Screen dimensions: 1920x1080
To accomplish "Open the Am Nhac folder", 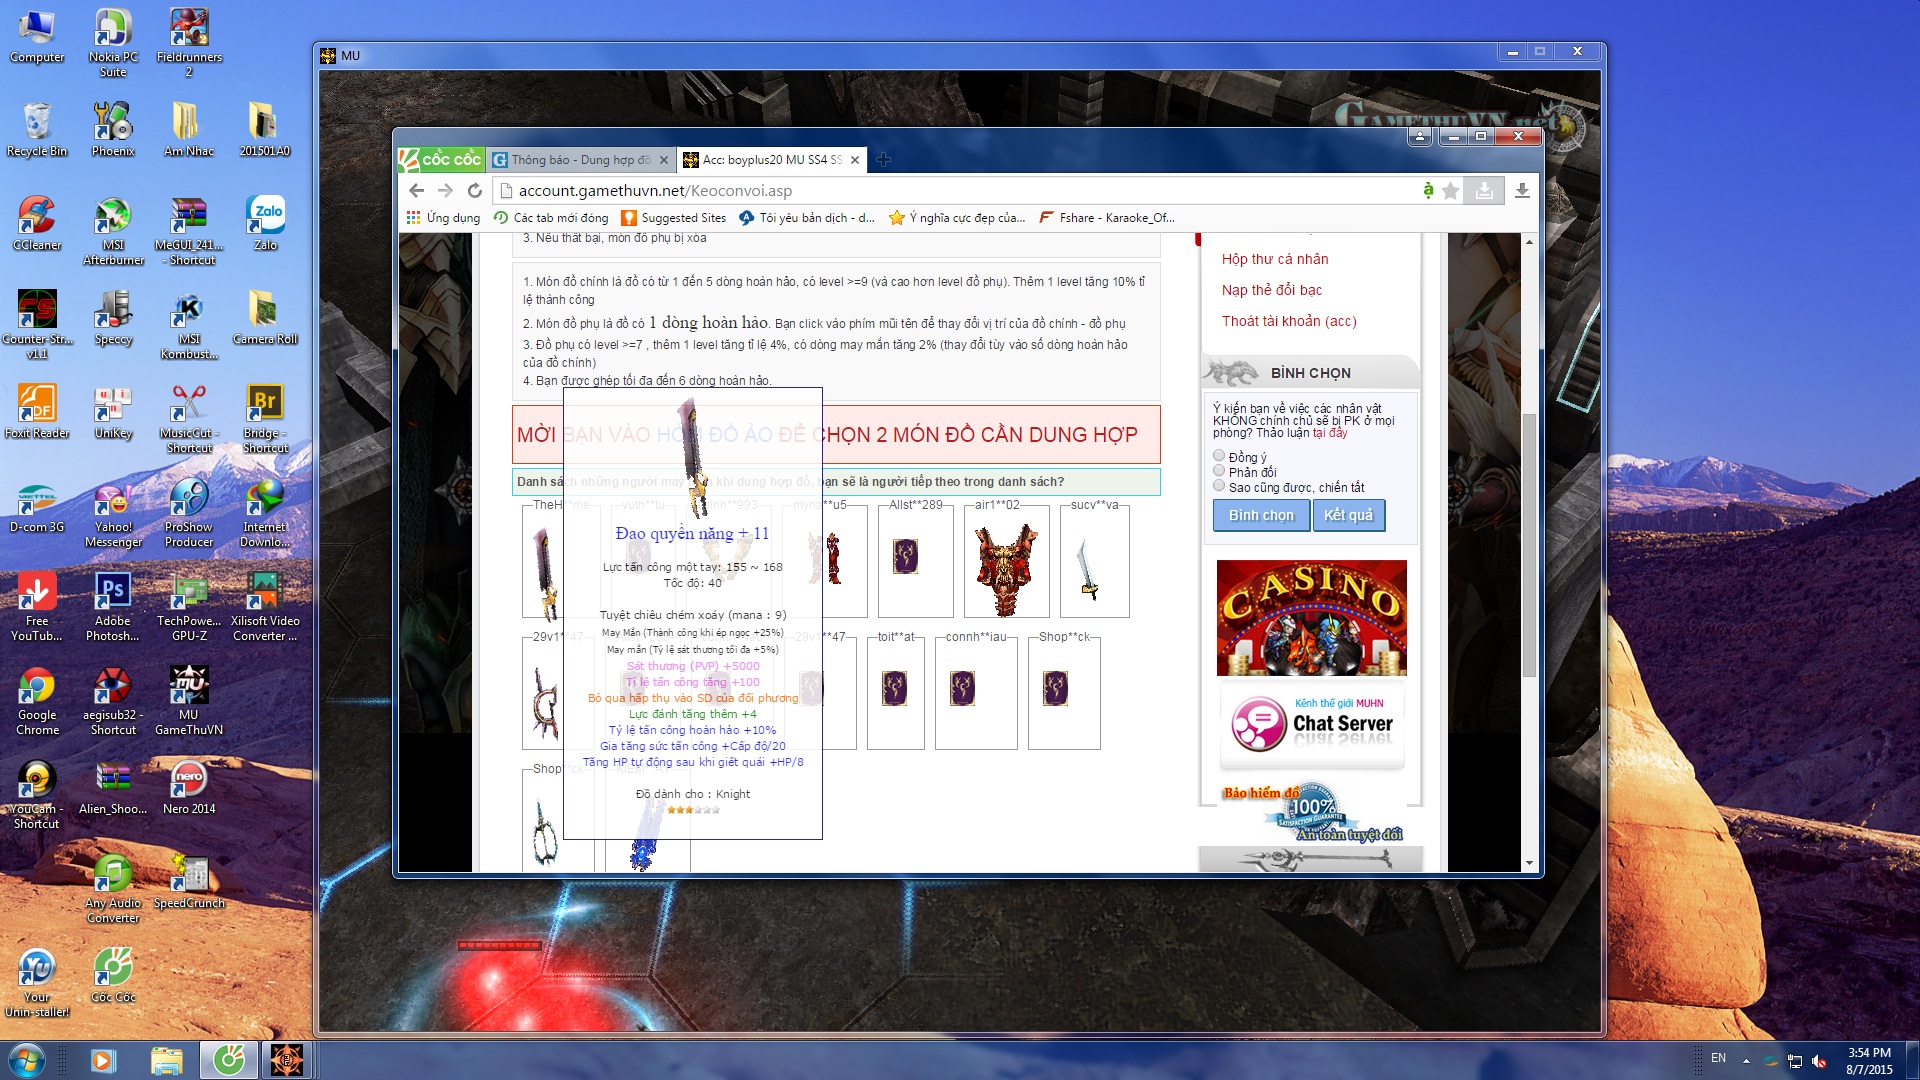I will [189, 130].
